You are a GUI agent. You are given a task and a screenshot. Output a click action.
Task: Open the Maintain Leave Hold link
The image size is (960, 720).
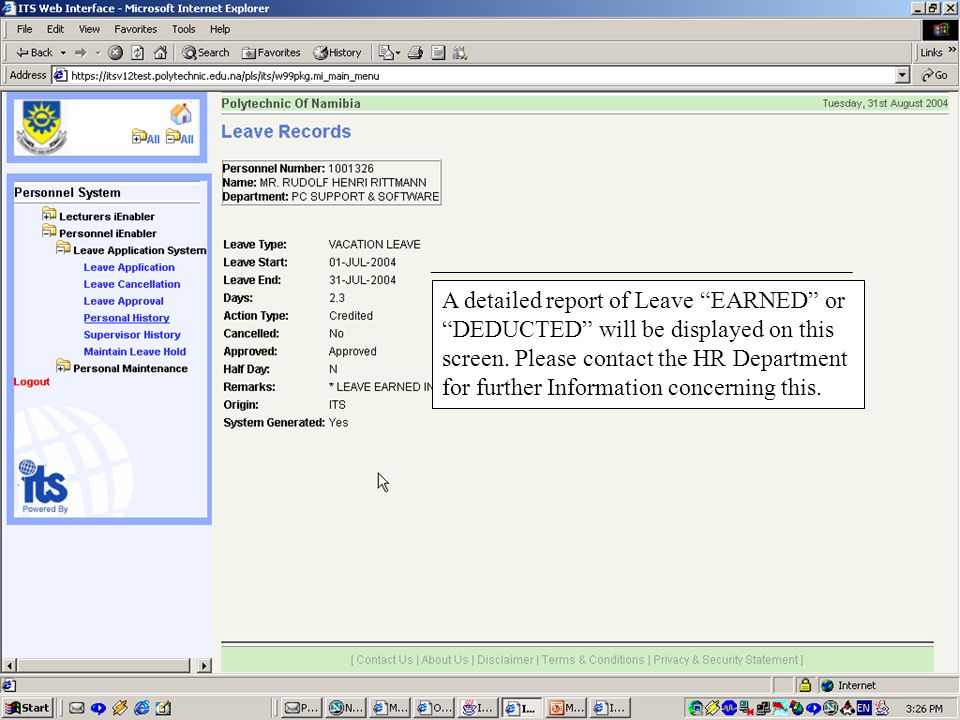(x=135, y=351)
